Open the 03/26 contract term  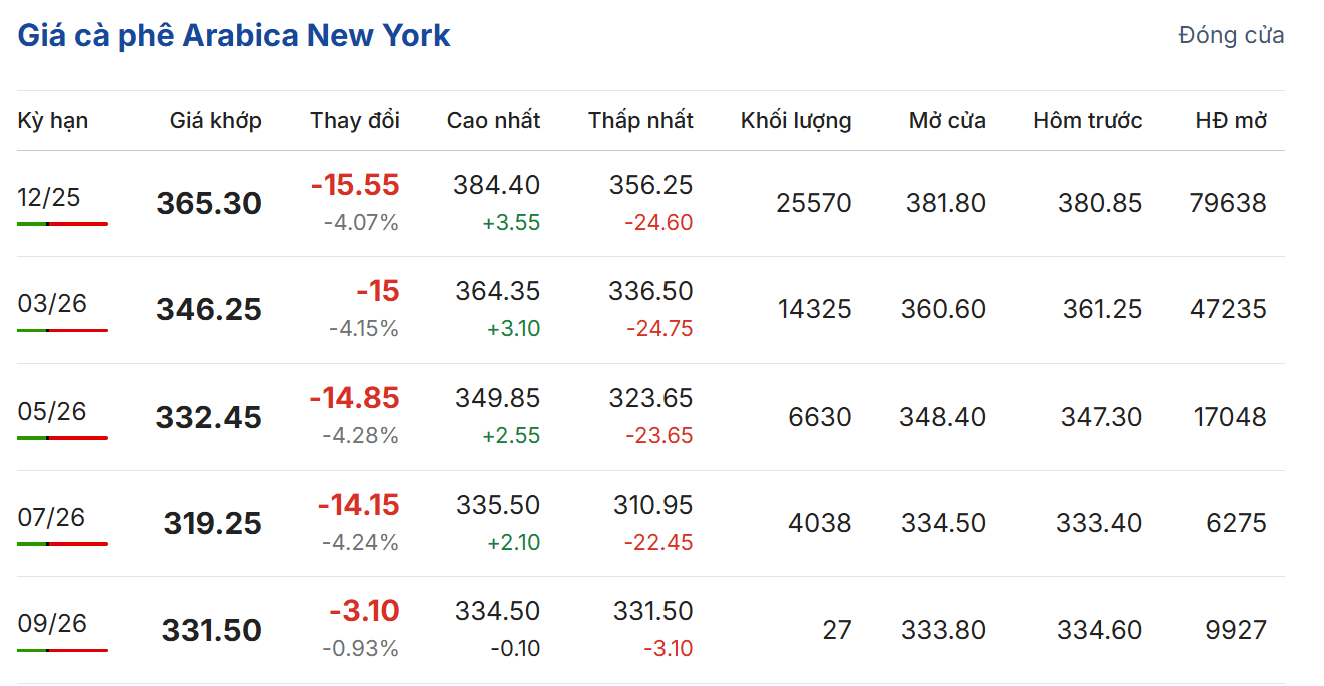52,304
